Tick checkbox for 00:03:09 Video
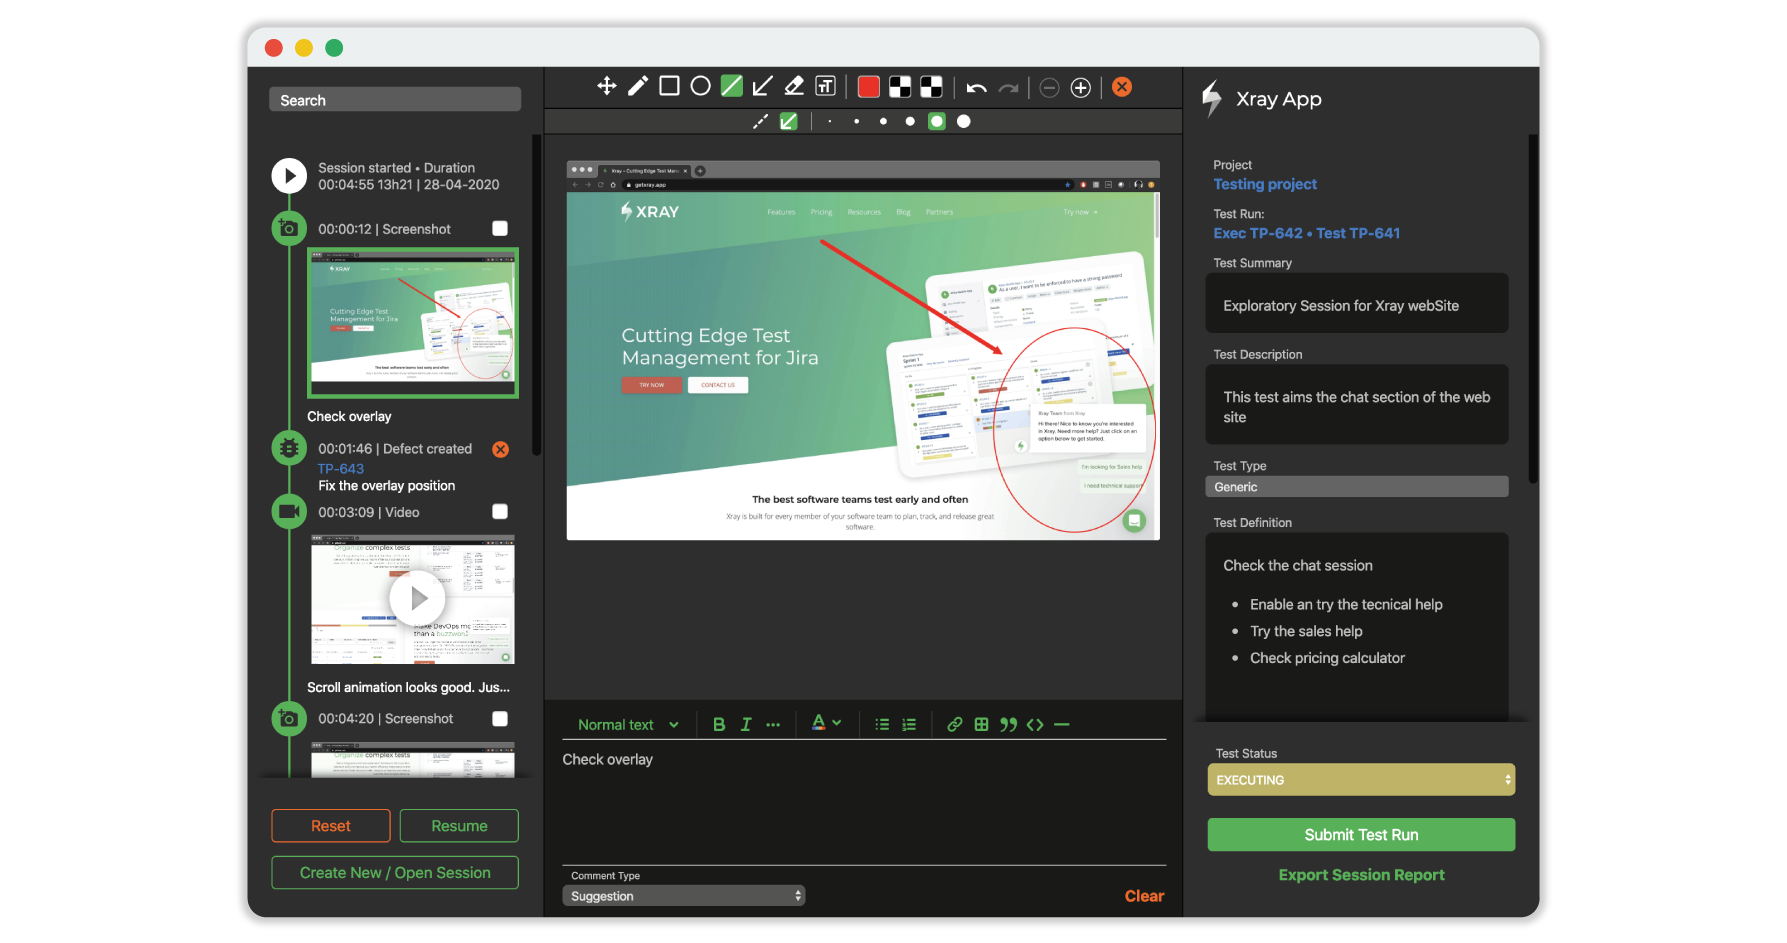1787x943 pixels. pyautogui.click(x=500, y=511)
